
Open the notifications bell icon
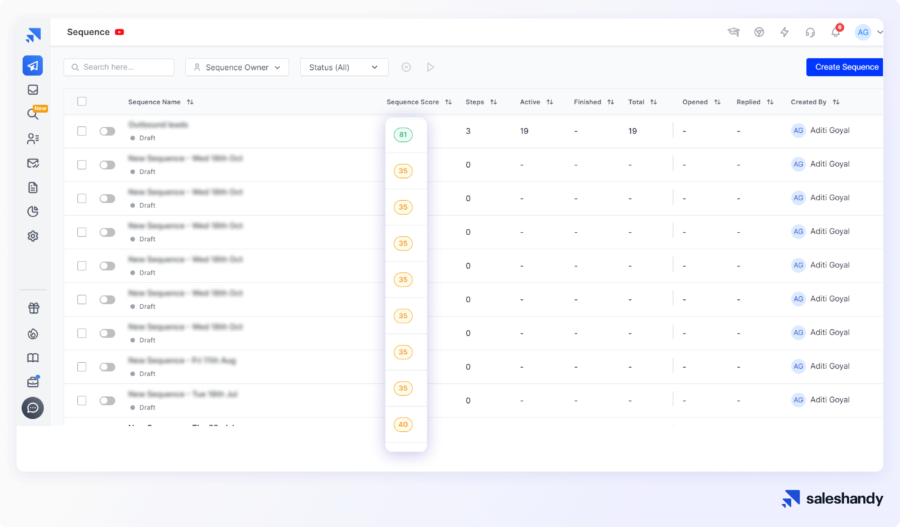[836, 32]
